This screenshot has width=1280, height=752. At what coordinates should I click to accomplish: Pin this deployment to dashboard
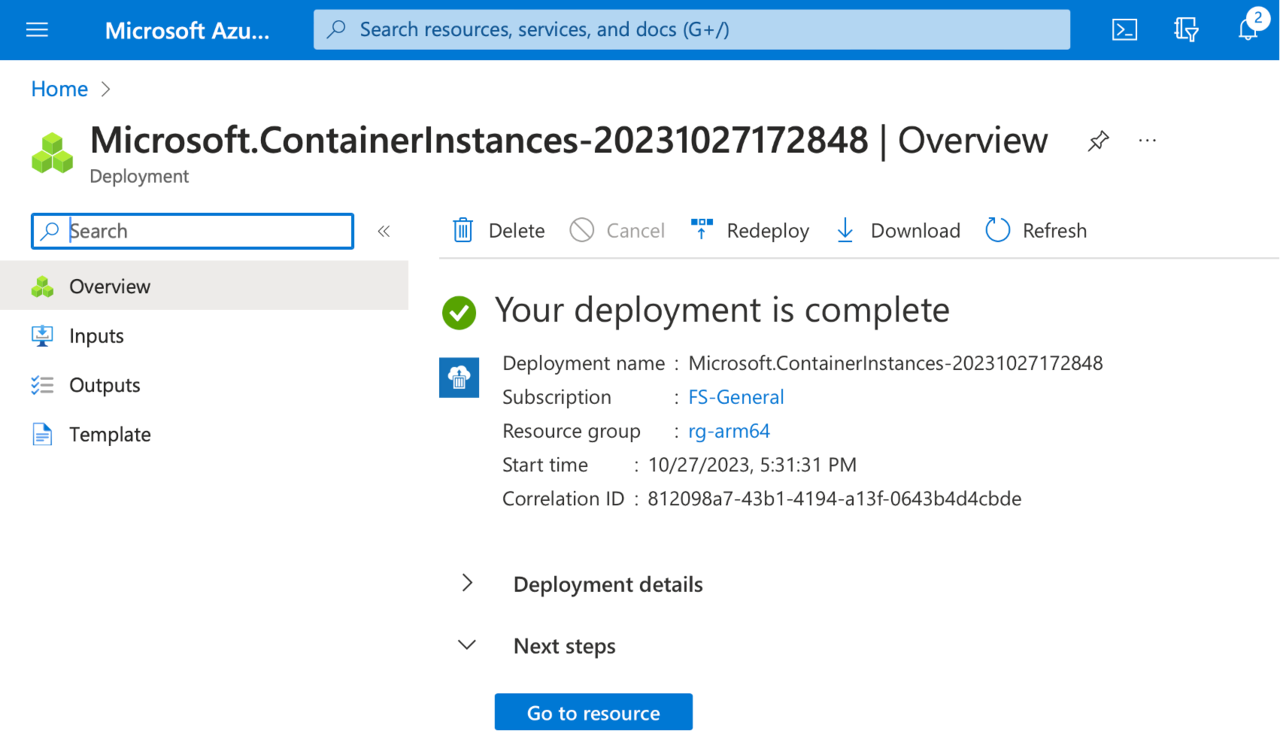pos(1098,141)
